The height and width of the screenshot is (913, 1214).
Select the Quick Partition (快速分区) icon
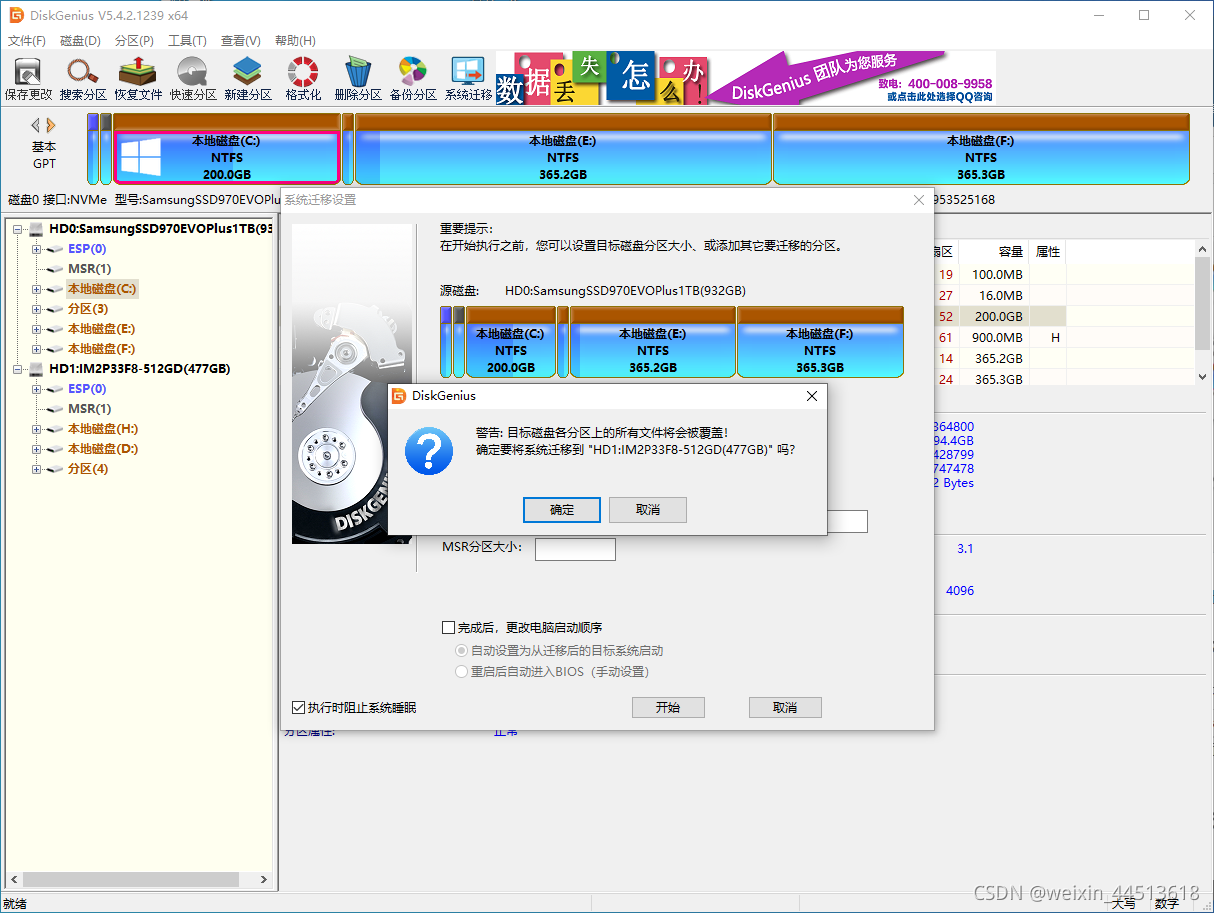click(x=193, y=79)
